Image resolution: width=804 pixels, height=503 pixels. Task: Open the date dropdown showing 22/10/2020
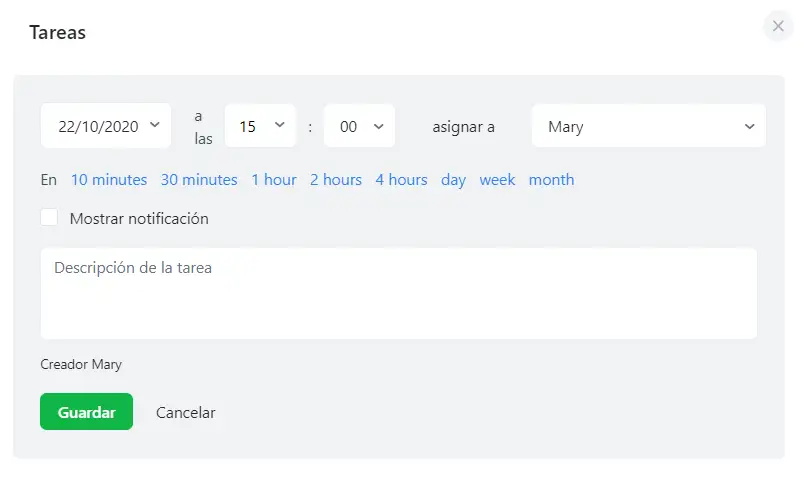point(104,126)
